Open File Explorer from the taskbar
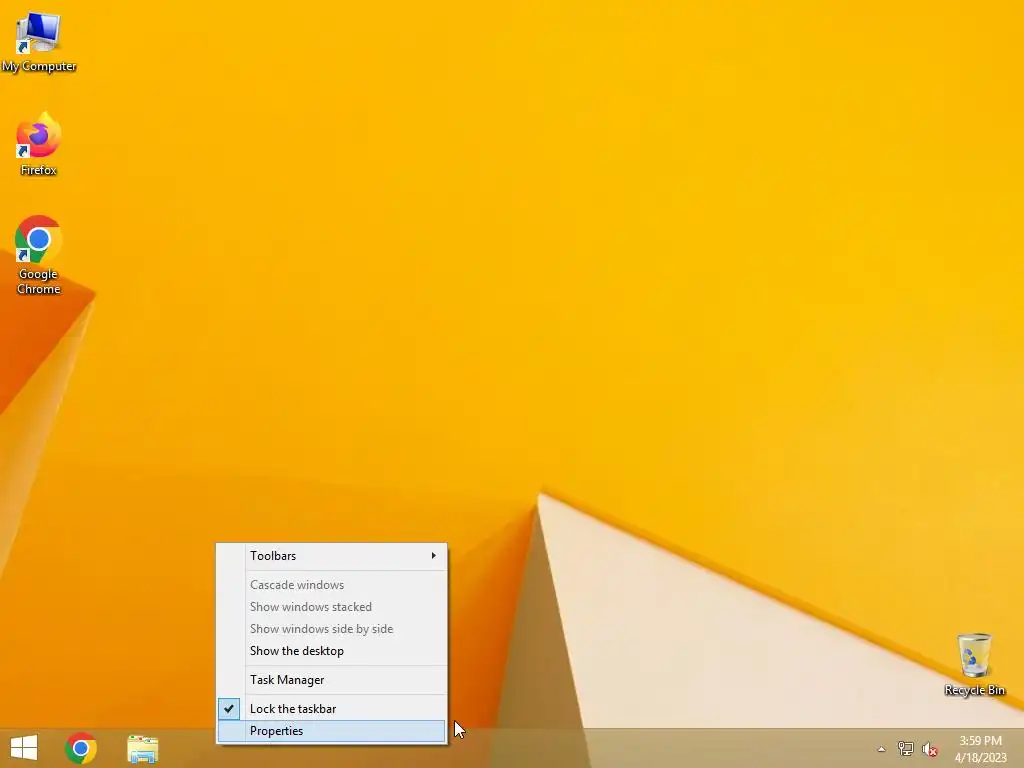Viewport: 1024px width, 768px height. pyautogui.click(x=142, y=749)
